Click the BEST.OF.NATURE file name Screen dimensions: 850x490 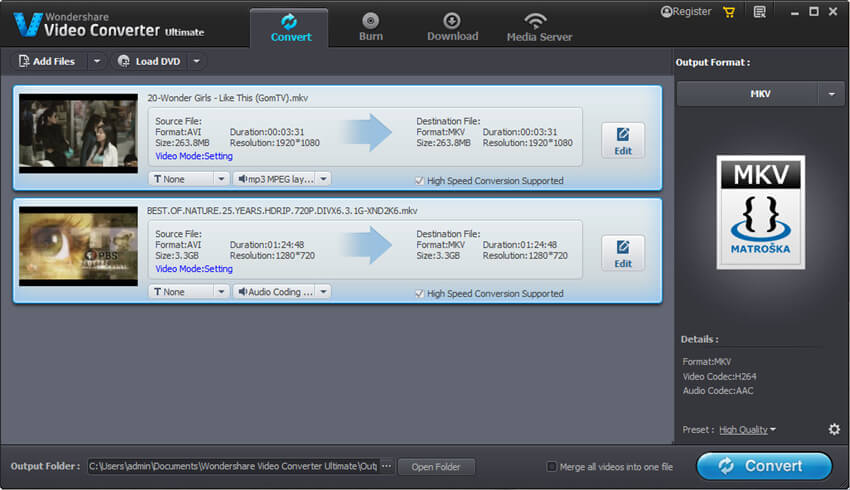[282, 211]
